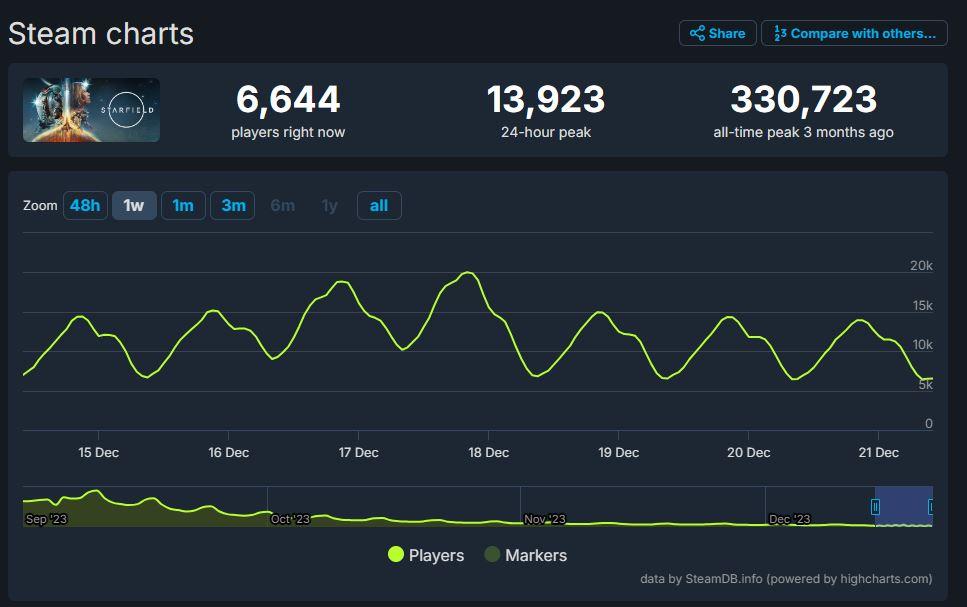Screen dimensions: 967x607
Task: Click the selected range in the navigator
Action: pos(903,506)
